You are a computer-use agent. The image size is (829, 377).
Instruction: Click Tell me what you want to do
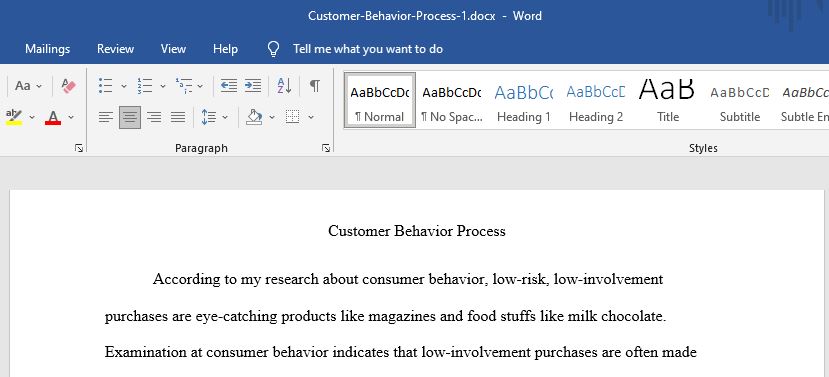[x=368, y=49]
